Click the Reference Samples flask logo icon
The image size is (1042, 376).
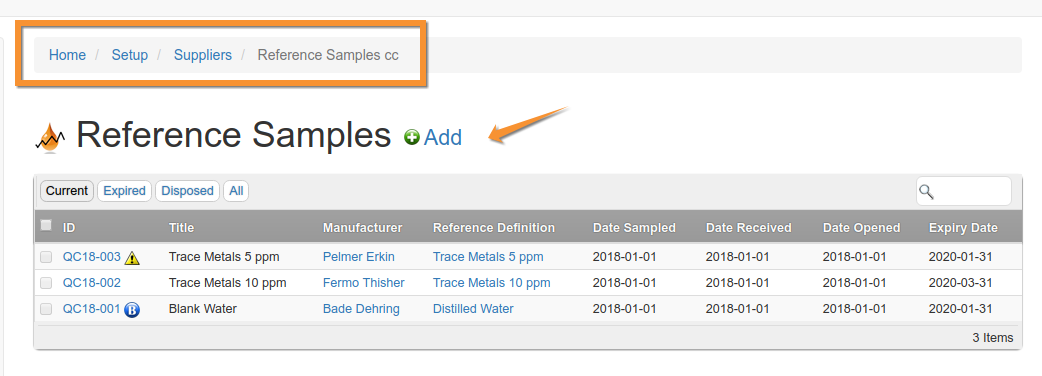(50, 138)
